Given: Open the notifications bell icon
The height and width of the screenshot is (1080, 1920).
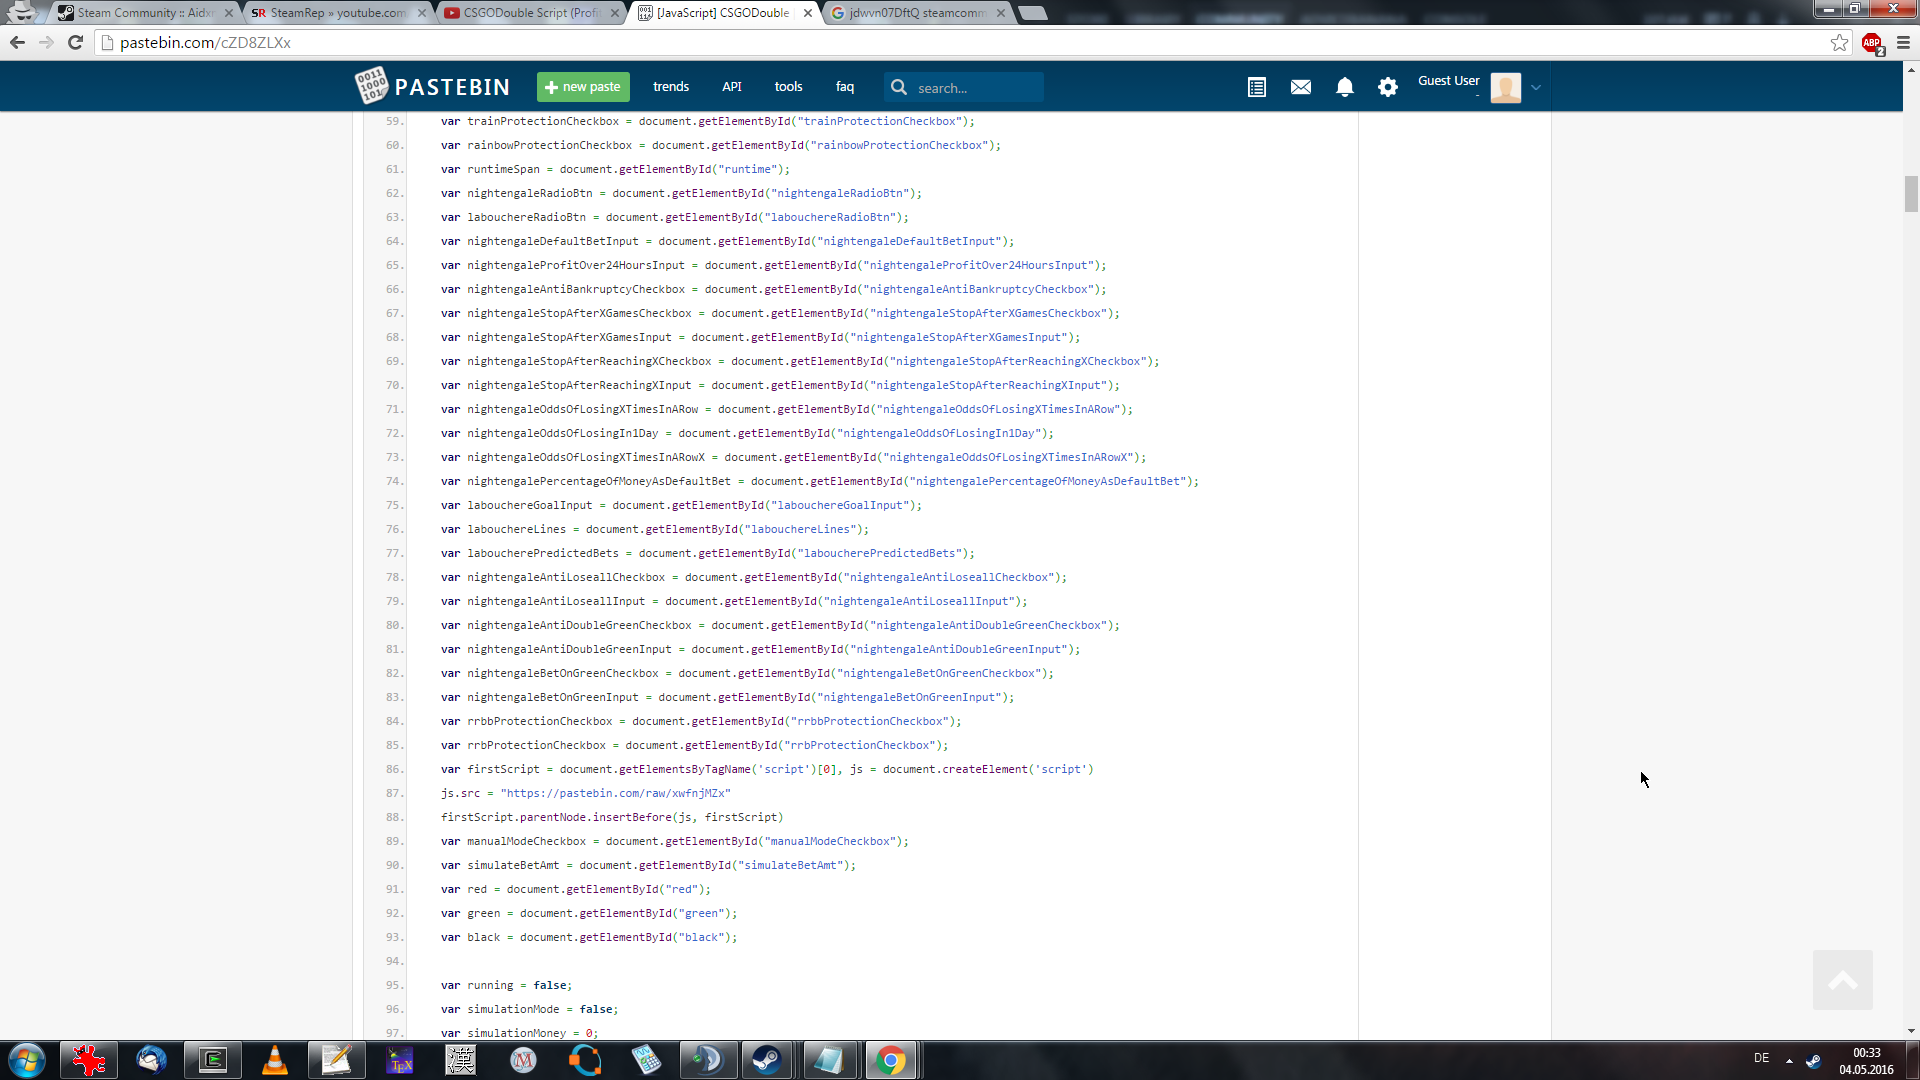Looking at the screenshot, I should [x=1345, y=87].
